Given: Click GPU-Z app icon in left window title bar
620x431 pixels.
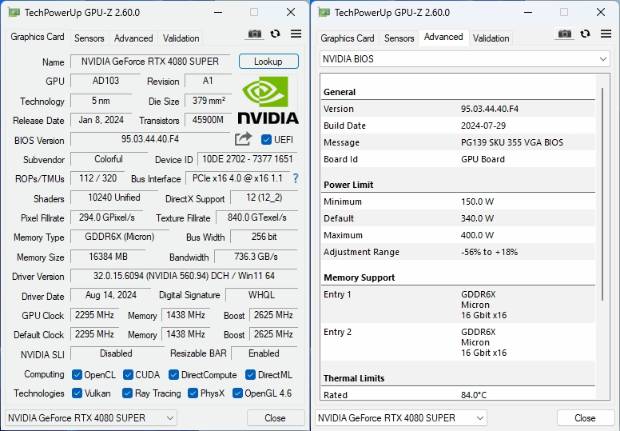Looking at the screenshot, I should (x=14, y=13).
